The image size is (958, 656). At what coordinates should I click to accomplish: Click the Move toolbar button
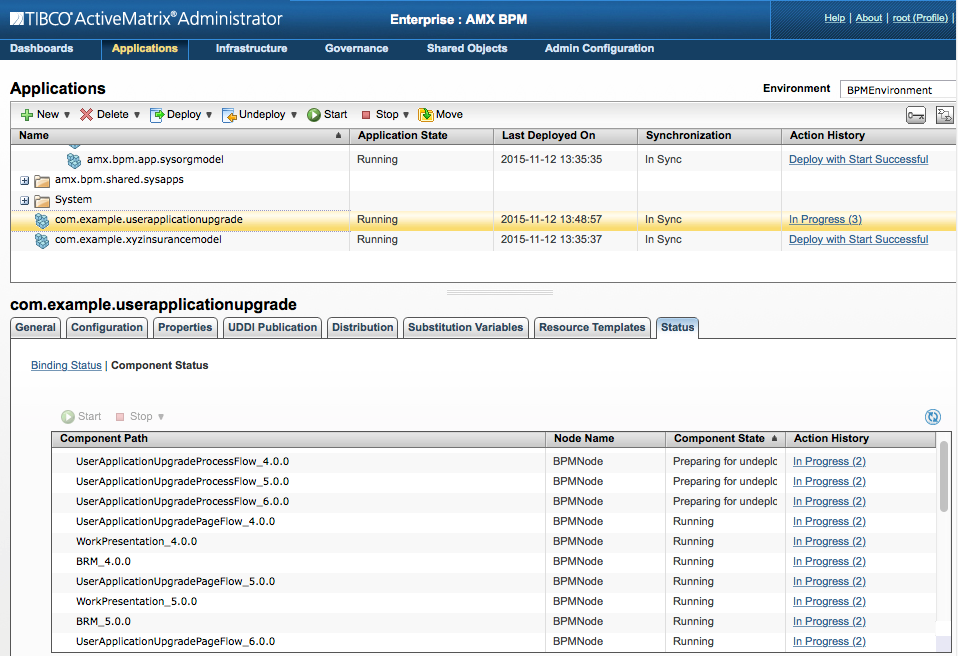tap(440, 115)
